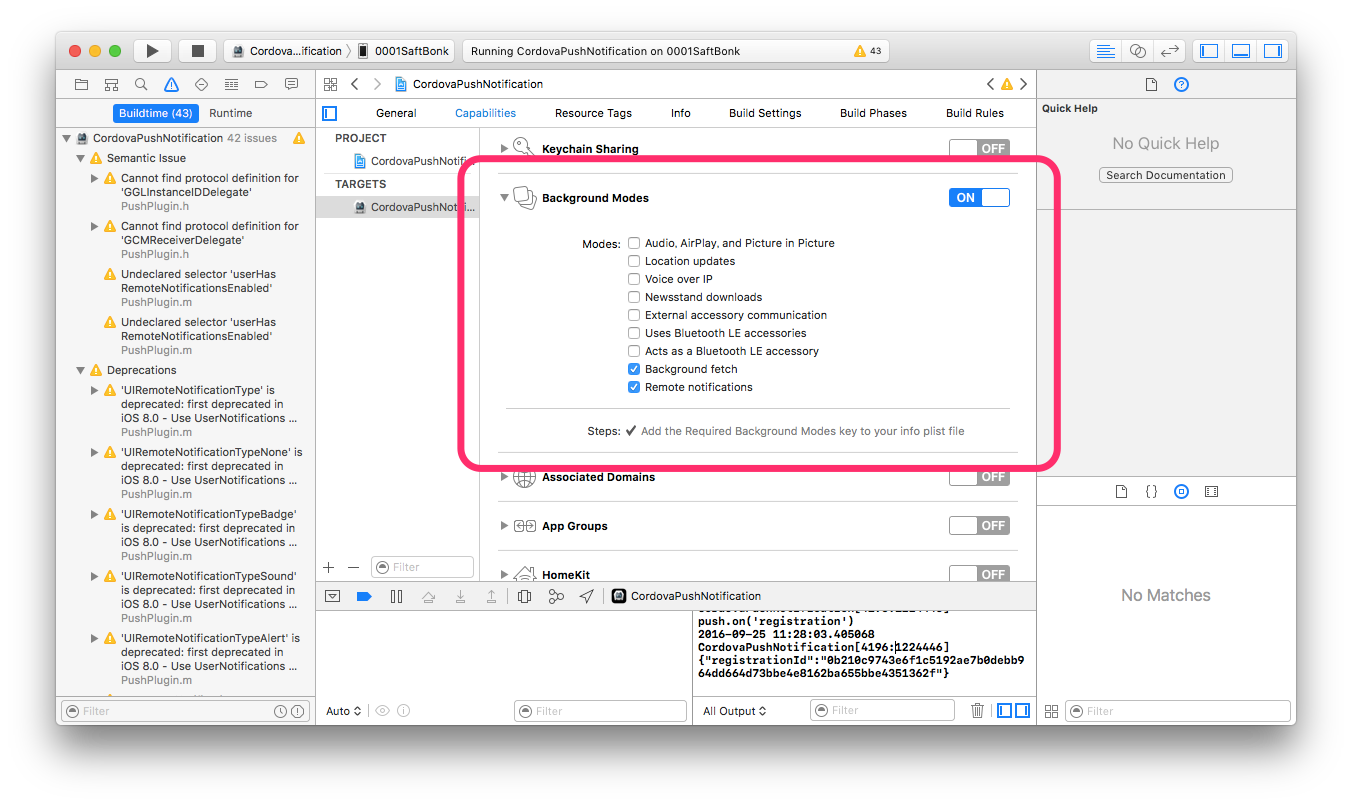Click the Run (play) button

point(152,51)
